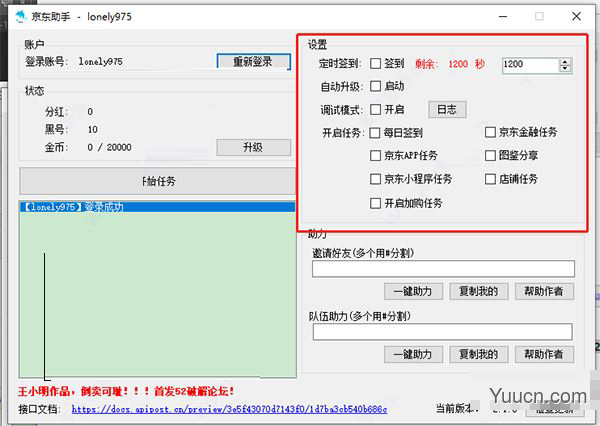Enable the 签到 timed sign-in checkbox
The image size is (600, 426).
(375, 64)
